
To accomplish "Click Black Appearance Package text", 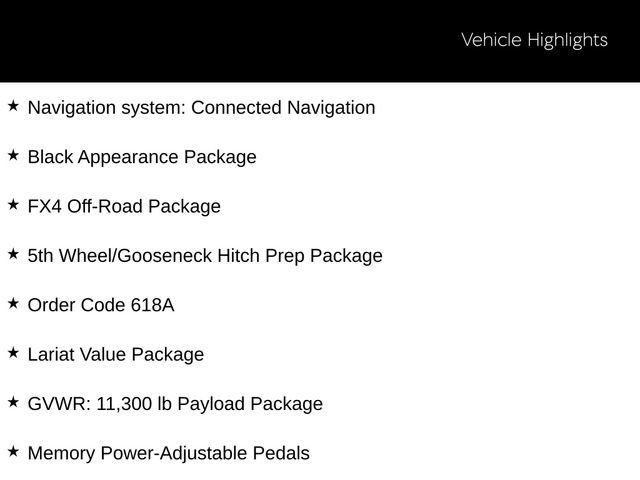I will 142,158.
